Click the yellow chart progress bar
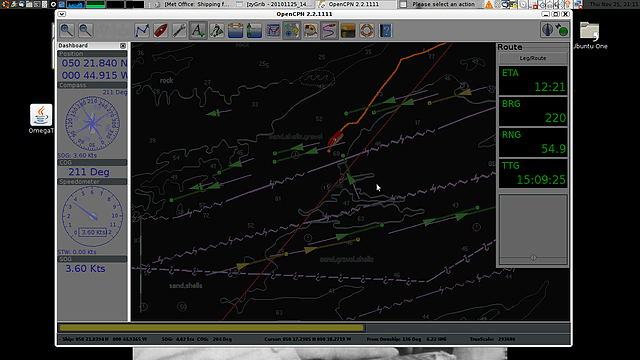Screen dimensions: 640x360 pos(211,327)
